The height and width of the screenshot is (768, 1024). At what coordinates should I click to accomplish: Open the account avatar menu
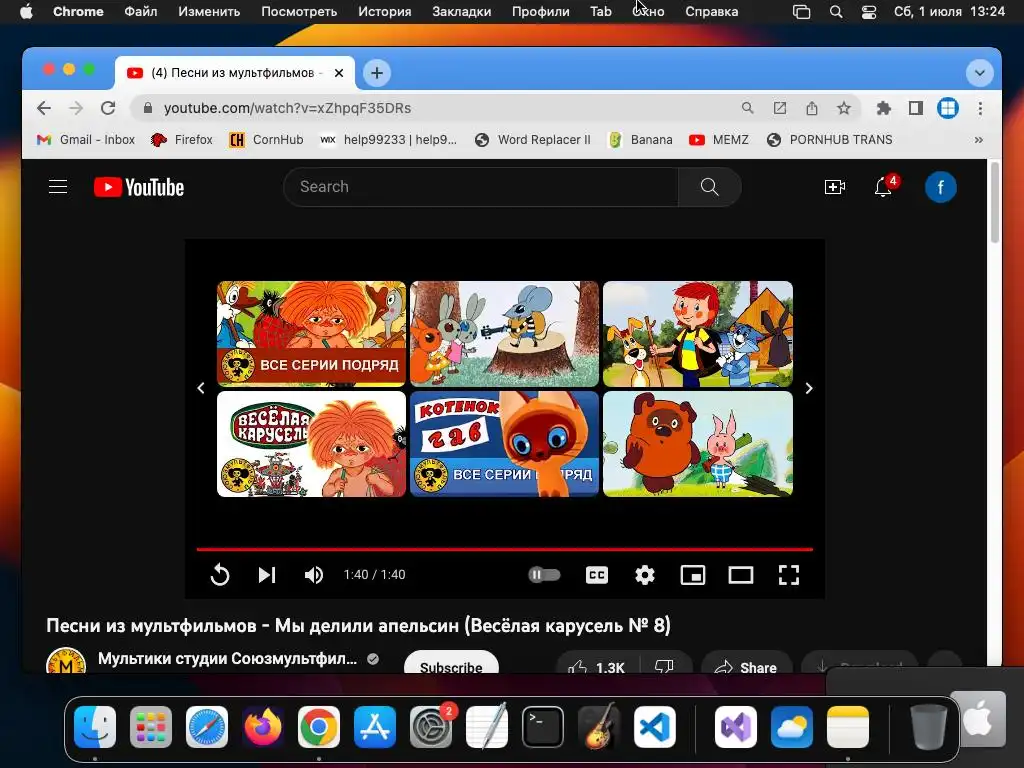coord(940,187)
